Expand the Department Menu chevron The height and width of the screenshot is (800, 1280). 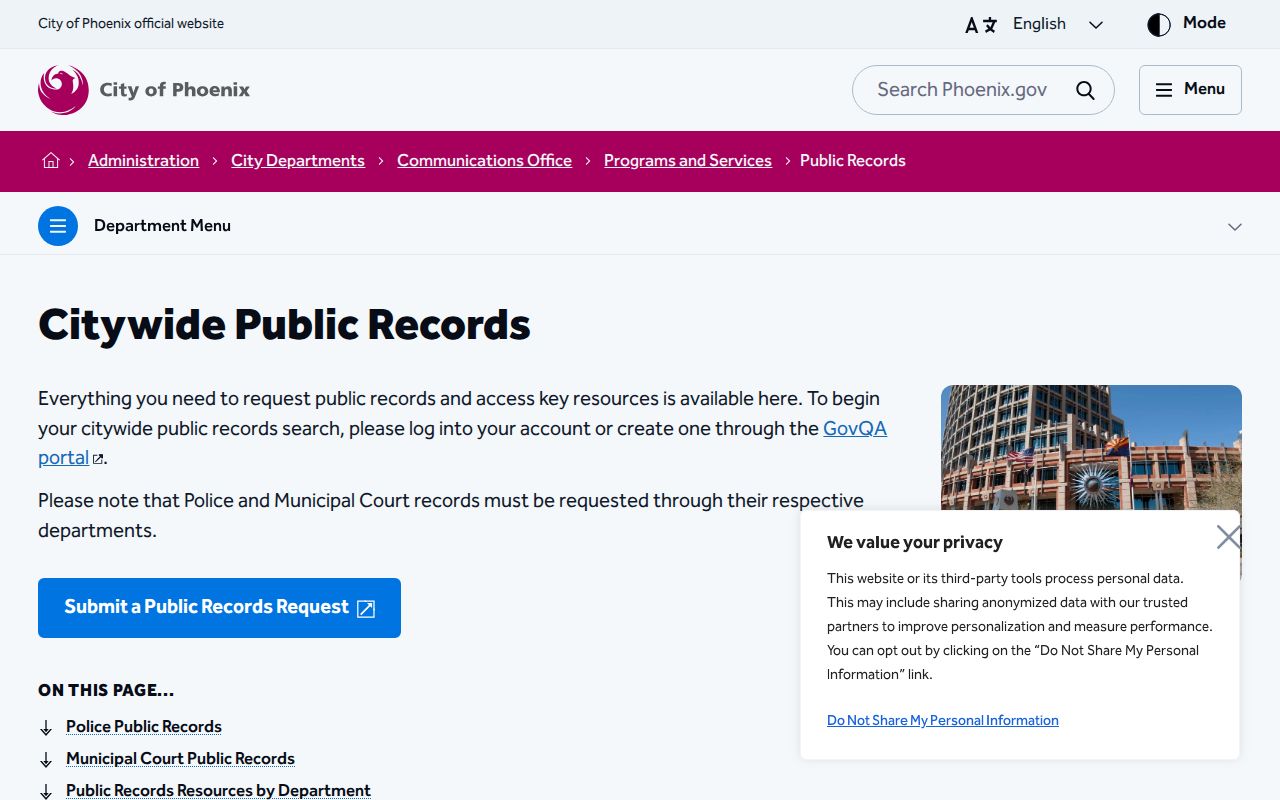click(x=1235, y=227)
